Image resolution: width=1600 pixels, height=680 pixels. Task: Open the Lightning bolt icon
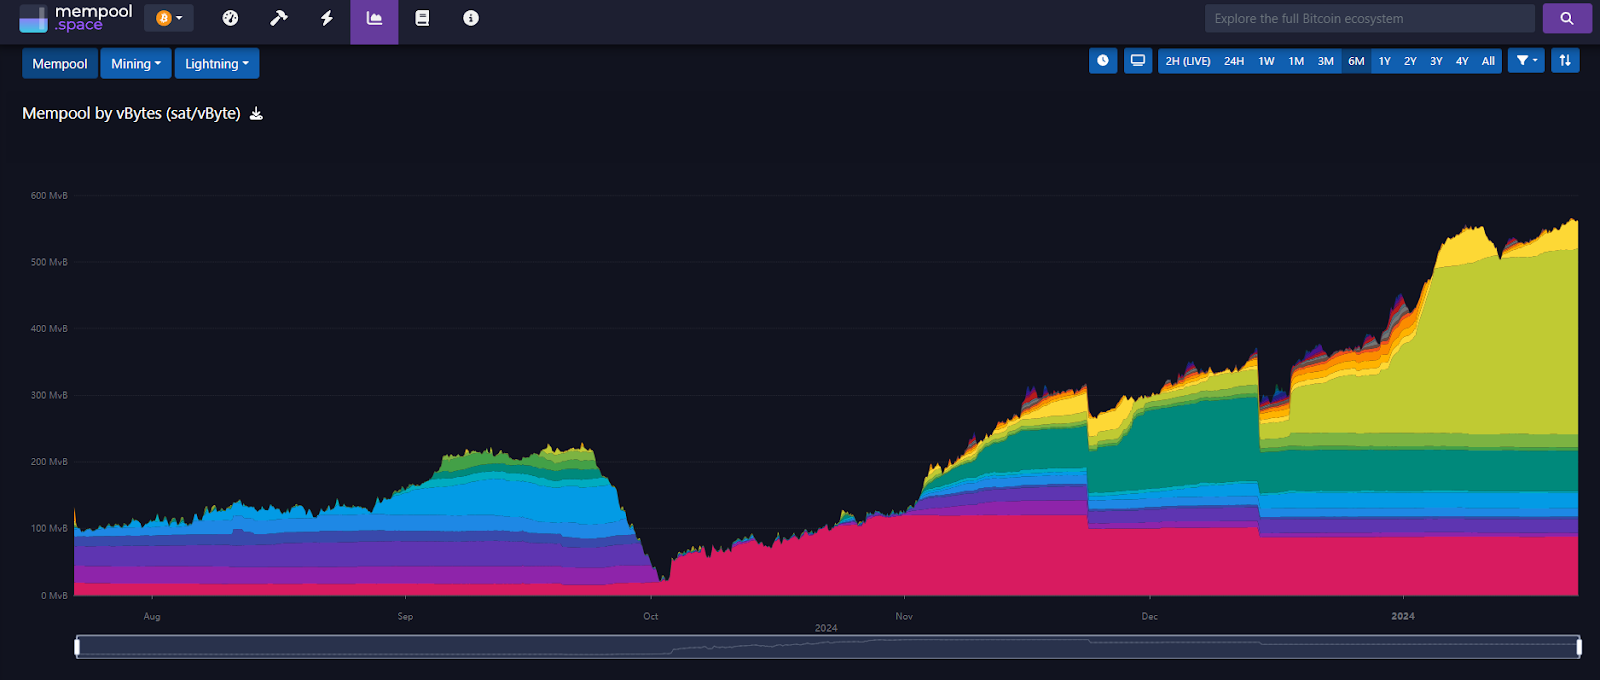click(327, 18)
